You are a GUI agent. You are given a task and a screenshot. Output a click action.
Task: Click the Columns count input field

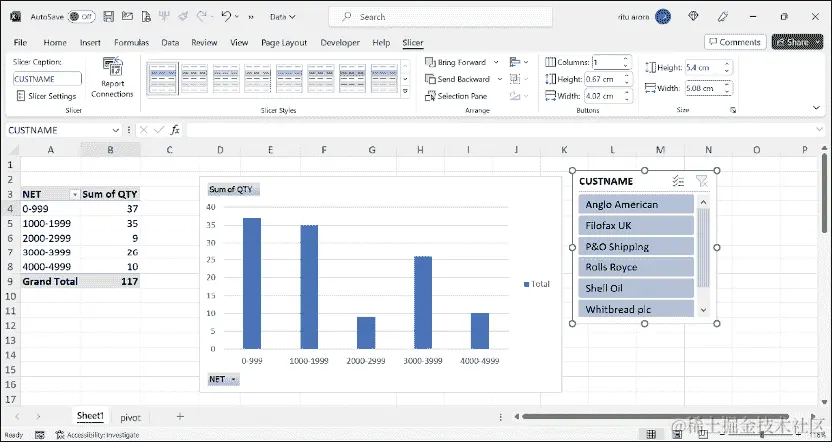point(607,62)
